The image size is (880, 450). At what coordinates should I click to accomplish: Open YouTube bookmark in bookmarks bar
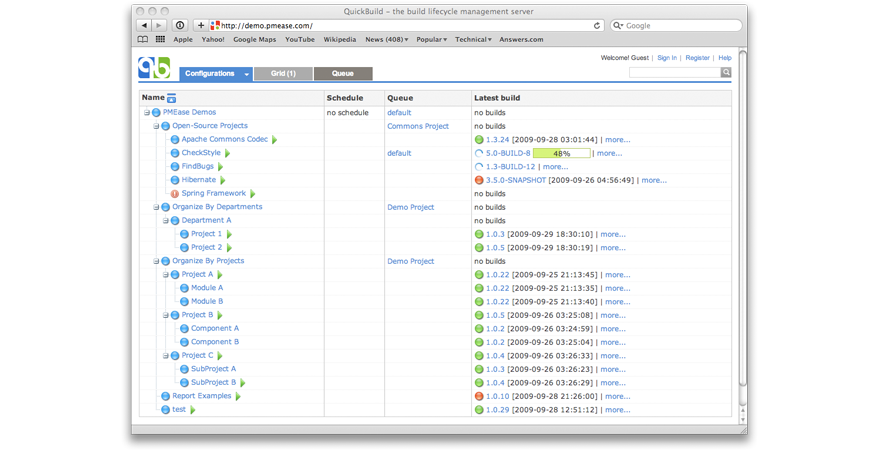pyautogui.click(x=300, y=39)
